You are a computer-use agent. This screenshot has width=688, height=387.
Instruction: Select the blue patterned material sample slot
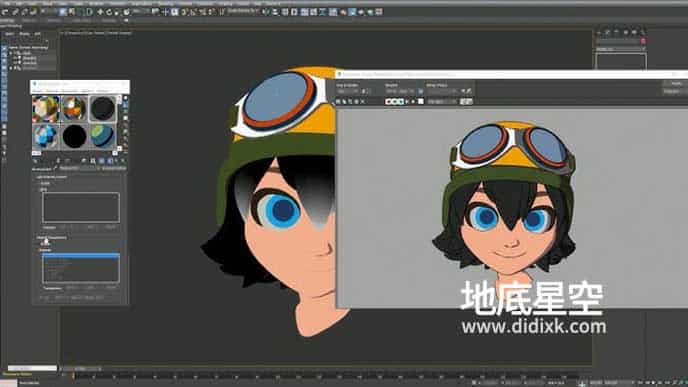point(46,136)
